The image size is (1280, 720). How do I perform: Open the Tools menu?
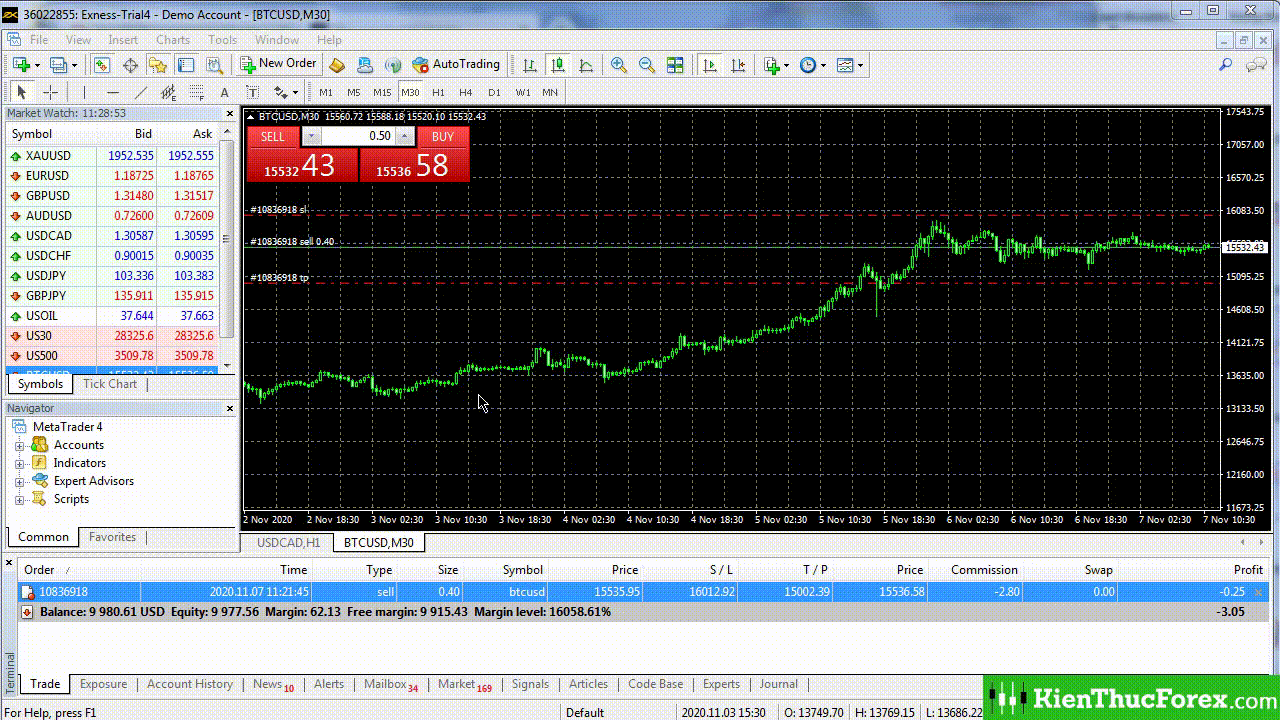click(x=222, y=40)
